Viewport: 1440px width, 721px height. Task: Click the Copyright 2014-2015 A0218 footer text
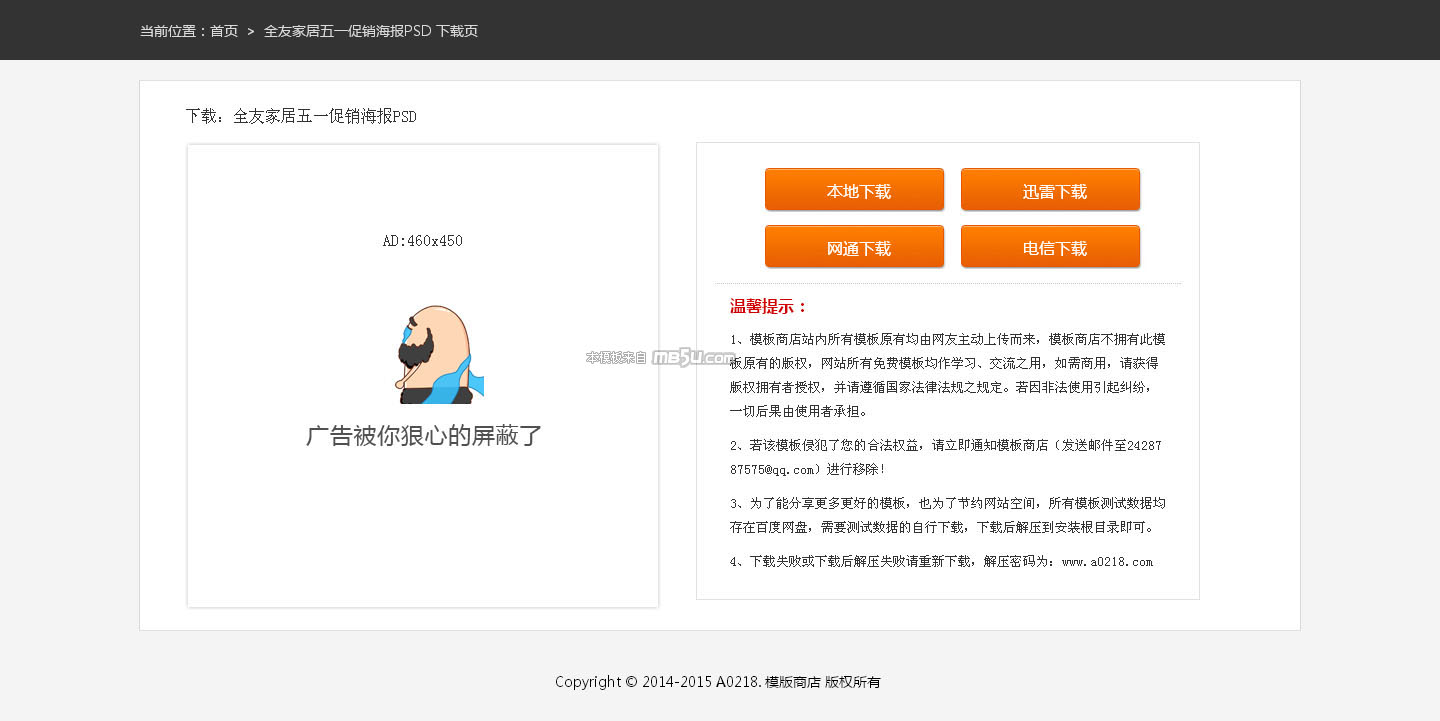[657, 682]
